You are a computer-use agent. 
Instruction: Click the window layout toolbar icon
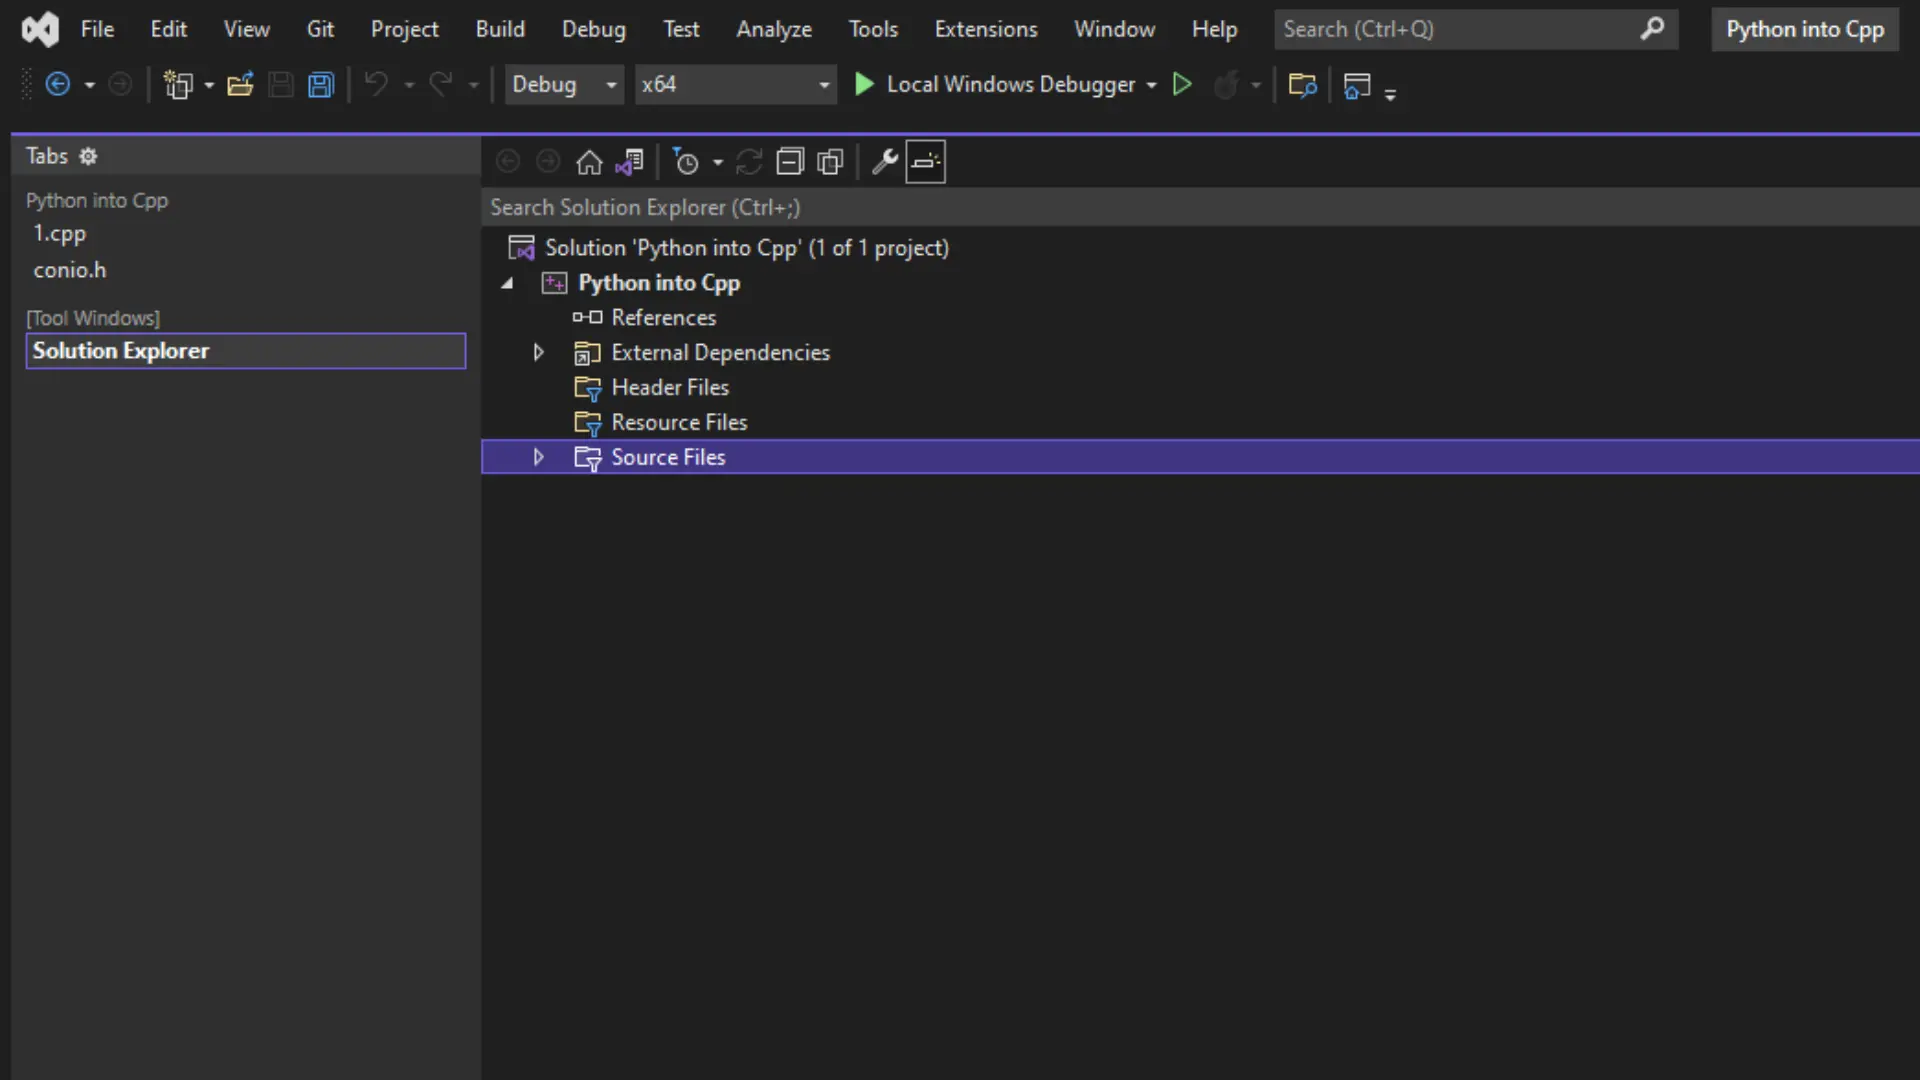tap(1357, 85)
